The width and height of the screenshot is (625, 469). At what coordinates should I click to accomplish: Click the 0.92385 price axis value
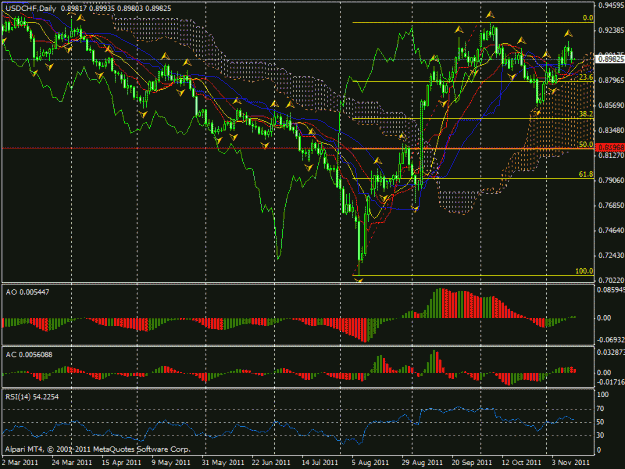coord(611,30)
